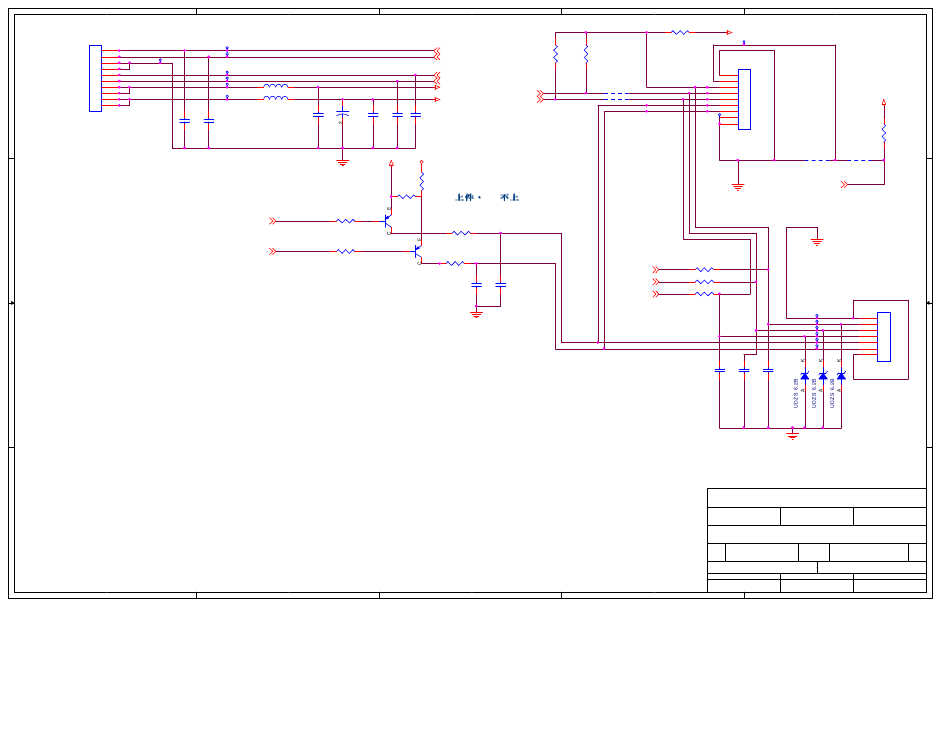Click the port symbol below the far-right resistor
The image size is (950, 731).
(845, 185)
